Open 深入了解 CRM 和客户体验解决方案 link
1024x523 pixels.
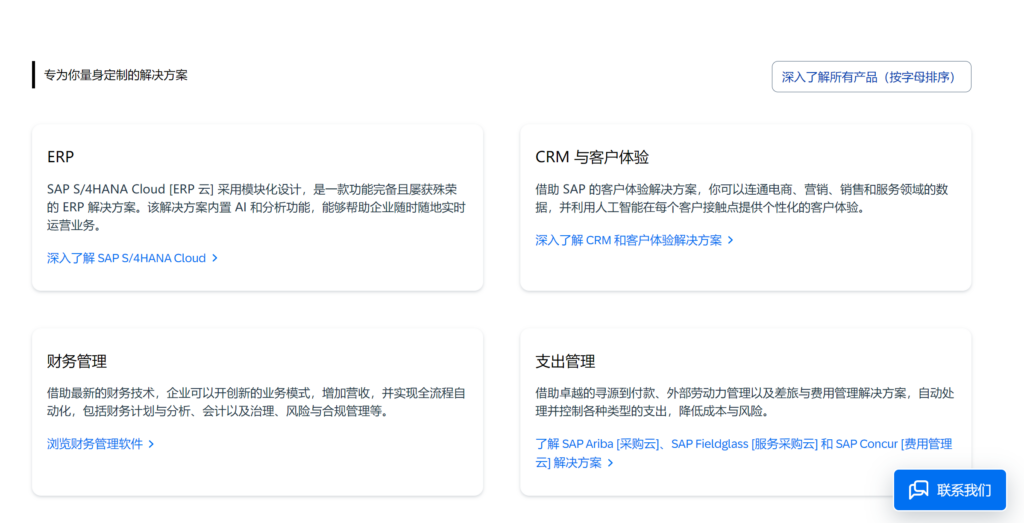point(635,240)
